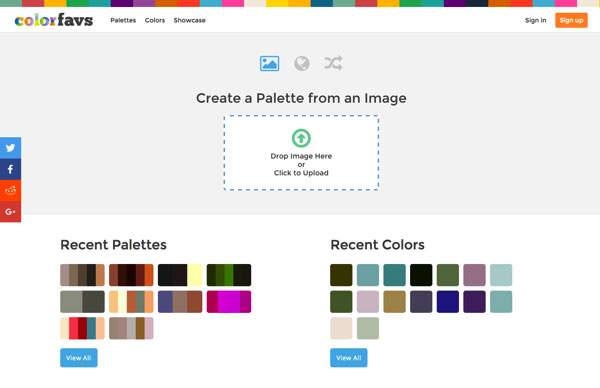The image size is (600, 388).
Task: Click the green upload arrow icon
Action: (x=301, y=138)
